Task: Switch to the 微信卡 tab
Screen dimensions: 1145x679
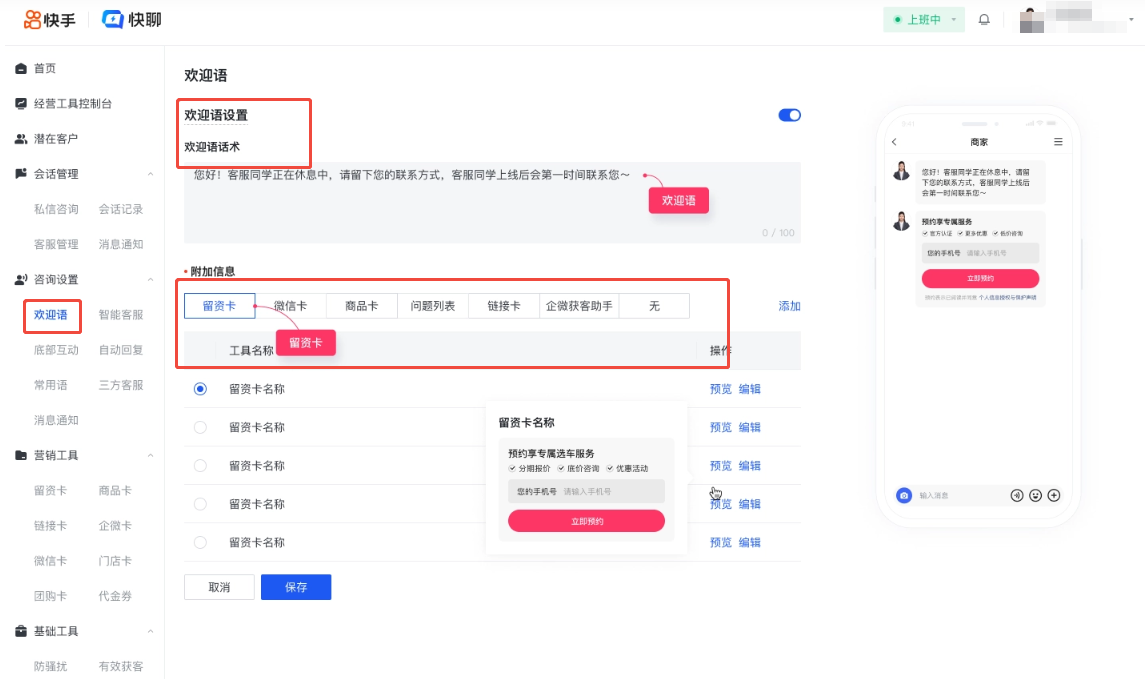Action: pyautogui.click(x=290, y=306)
